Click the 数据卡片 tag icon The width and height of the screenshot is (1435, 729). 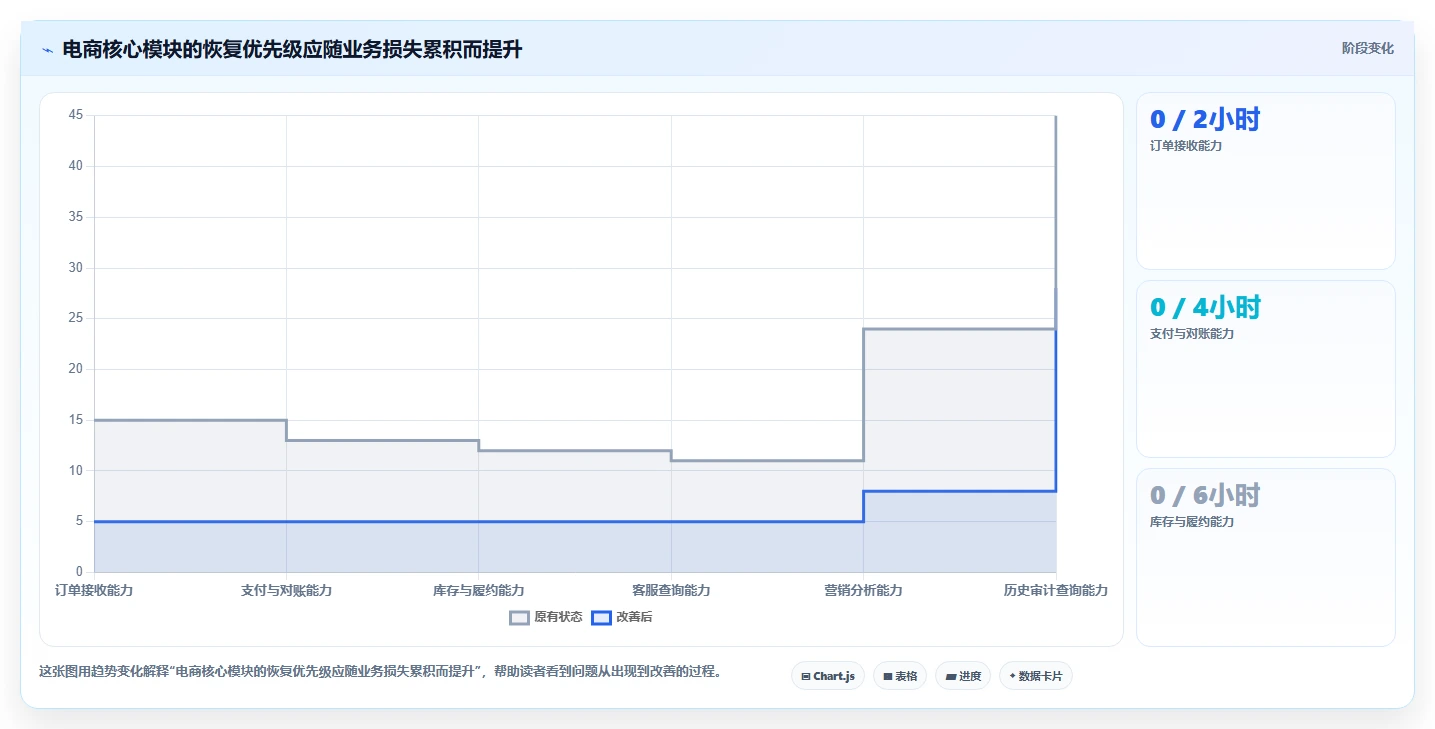pos(1012,677)
